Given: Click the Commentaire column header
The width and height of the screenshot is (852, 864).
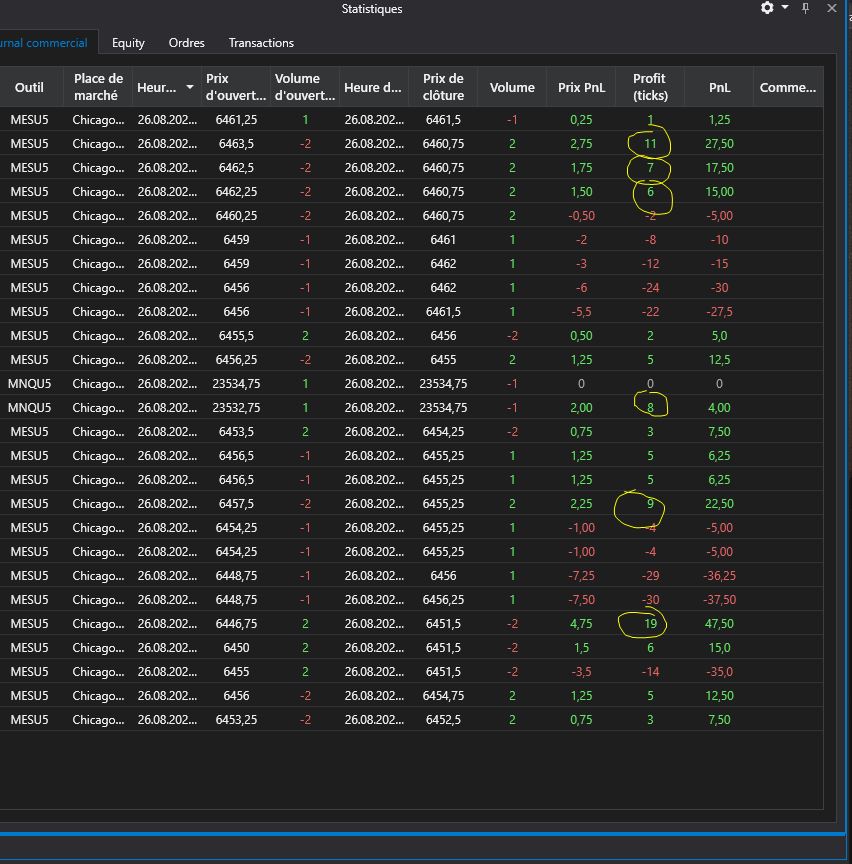Looking at the screenshot, I should point(787,87).
